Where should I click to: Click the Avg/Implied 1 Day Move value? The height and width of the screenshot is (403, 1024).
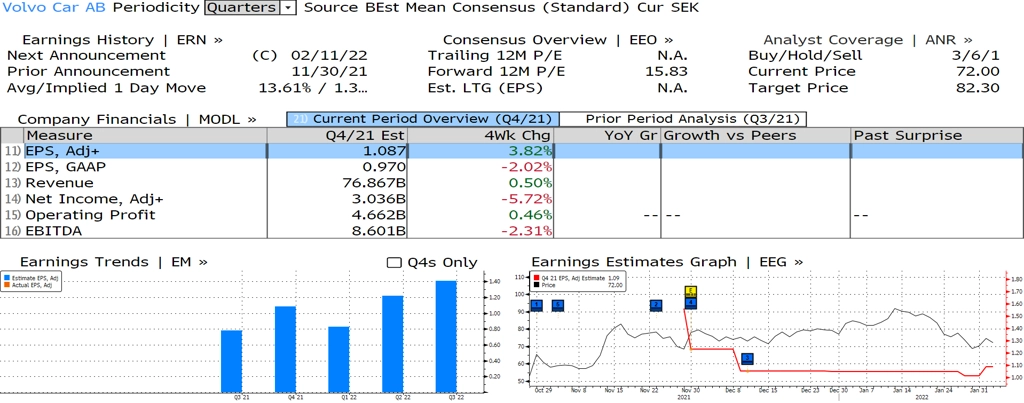[311, 88]
